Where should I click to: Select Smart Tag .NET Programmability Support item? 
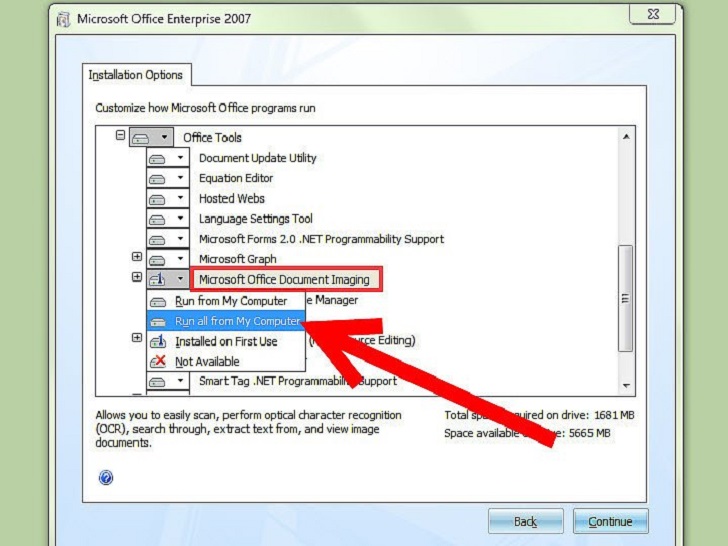coord(298,381)
